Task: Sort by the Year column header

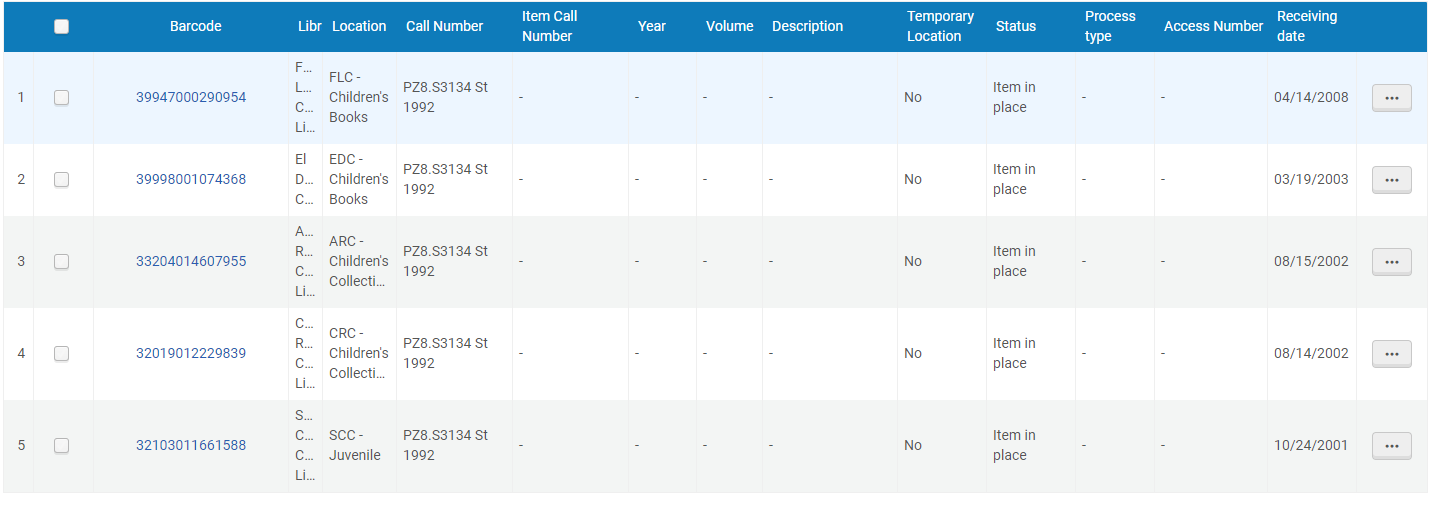Action: click(x=652, y=27)
